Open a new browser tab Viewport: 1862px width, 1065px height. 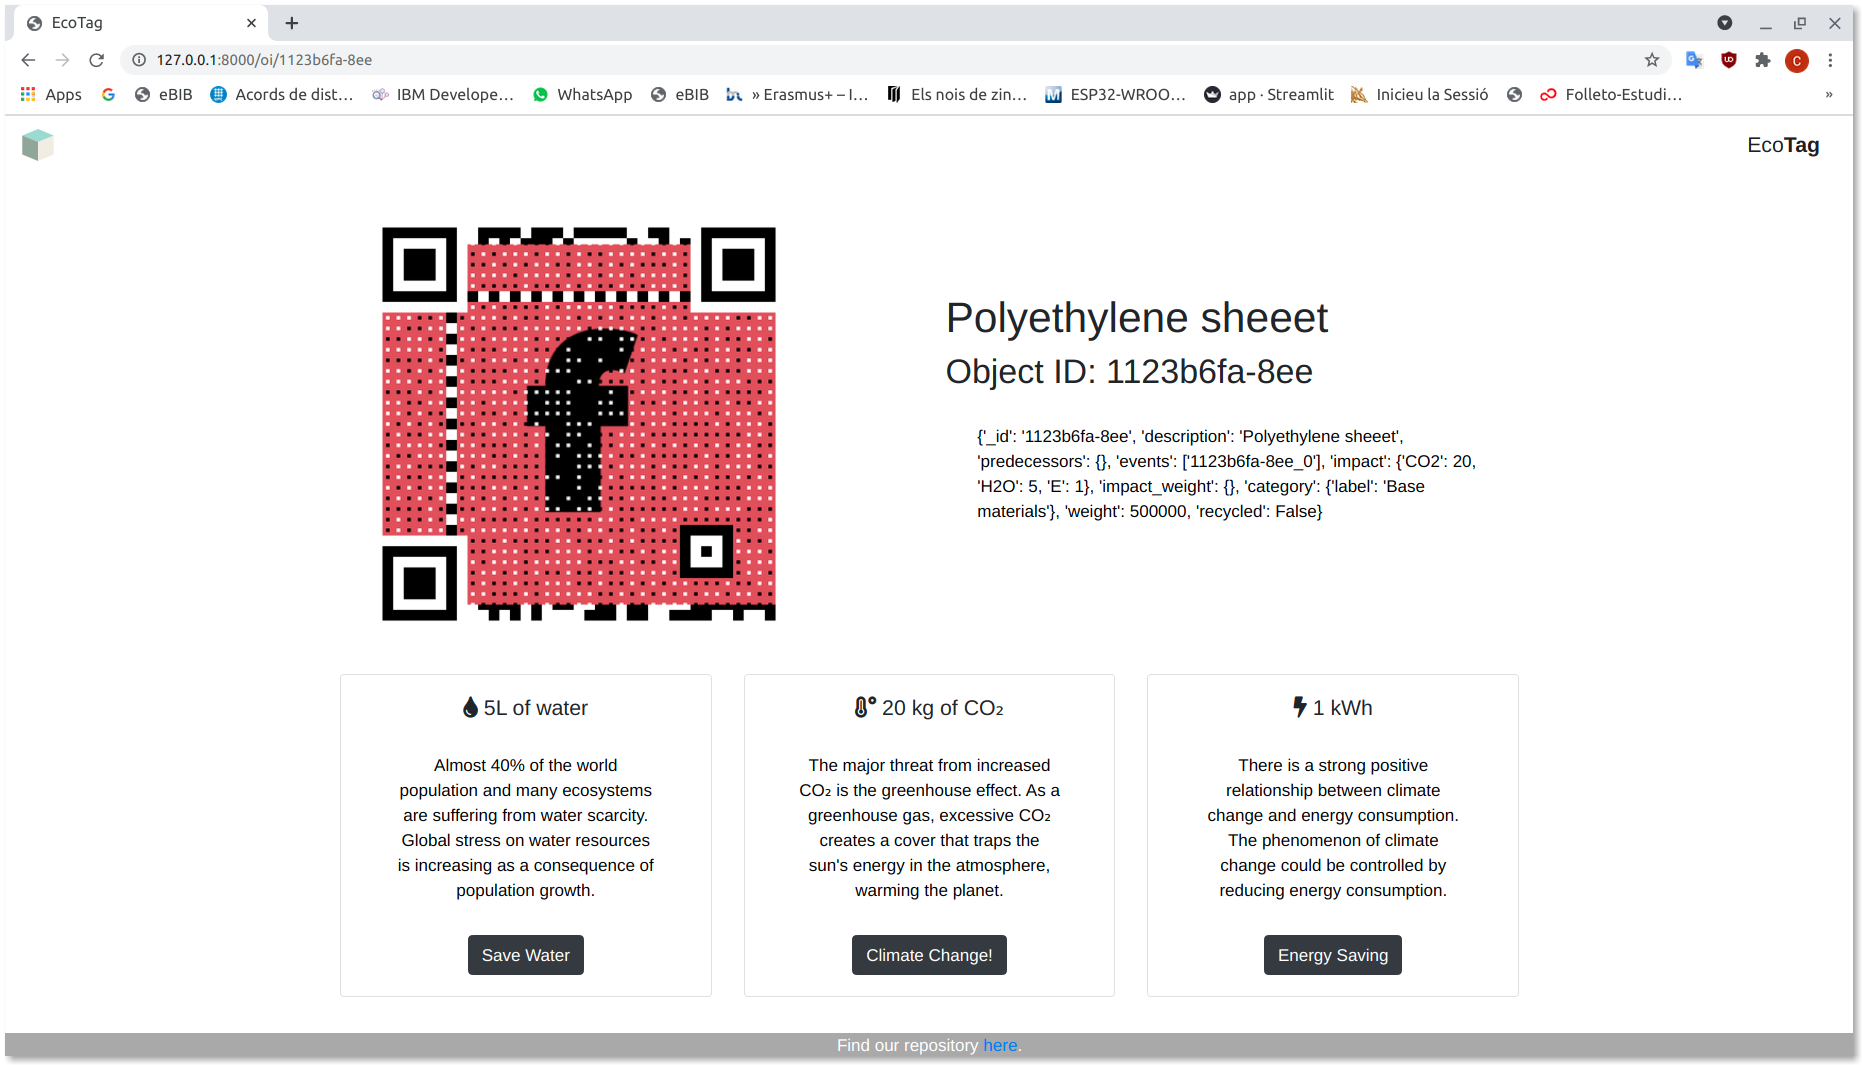click(x=292, y=23)
